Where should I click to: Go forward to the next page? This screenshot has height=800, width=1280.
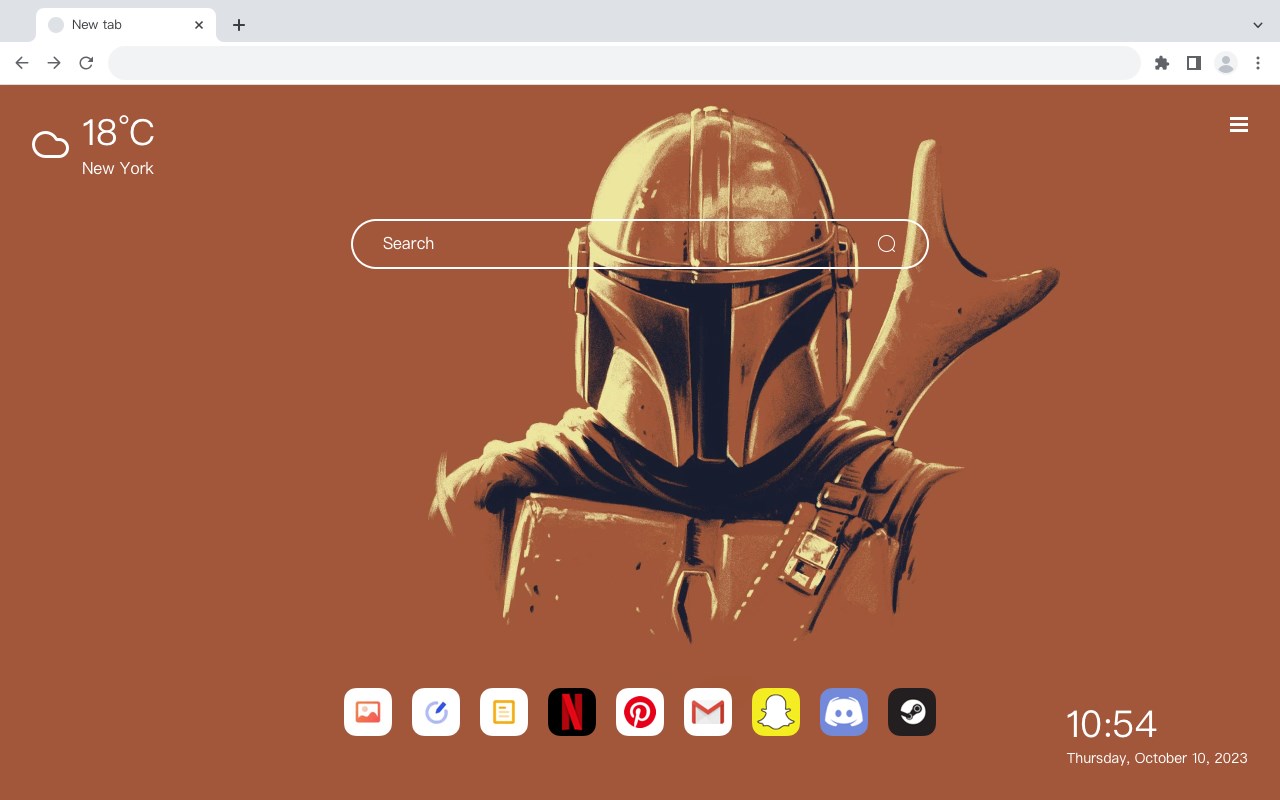click(54, 63)
